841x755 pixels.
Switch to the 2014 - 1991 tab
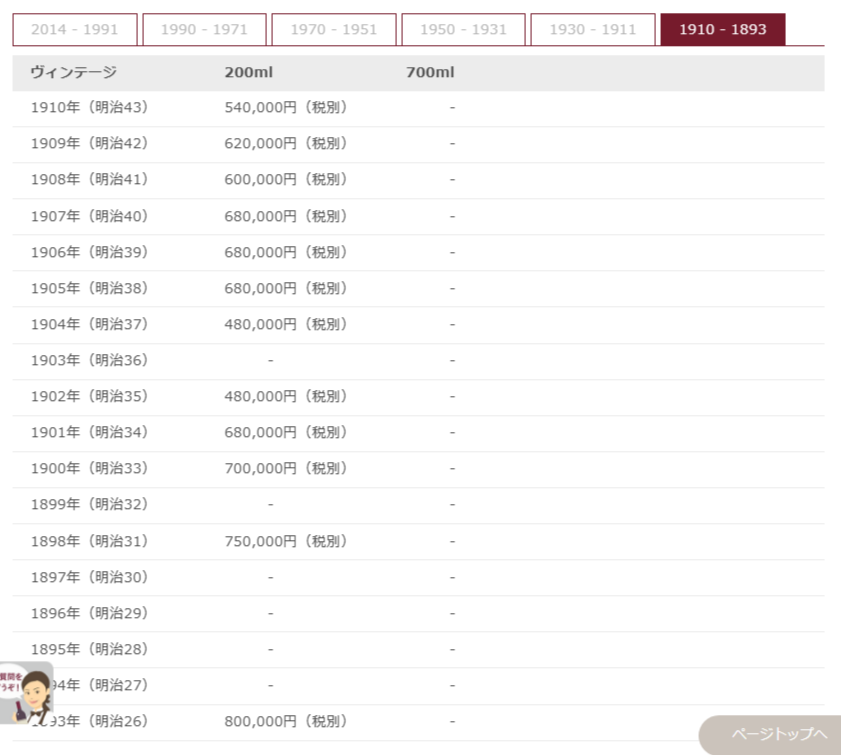[74, 30]
